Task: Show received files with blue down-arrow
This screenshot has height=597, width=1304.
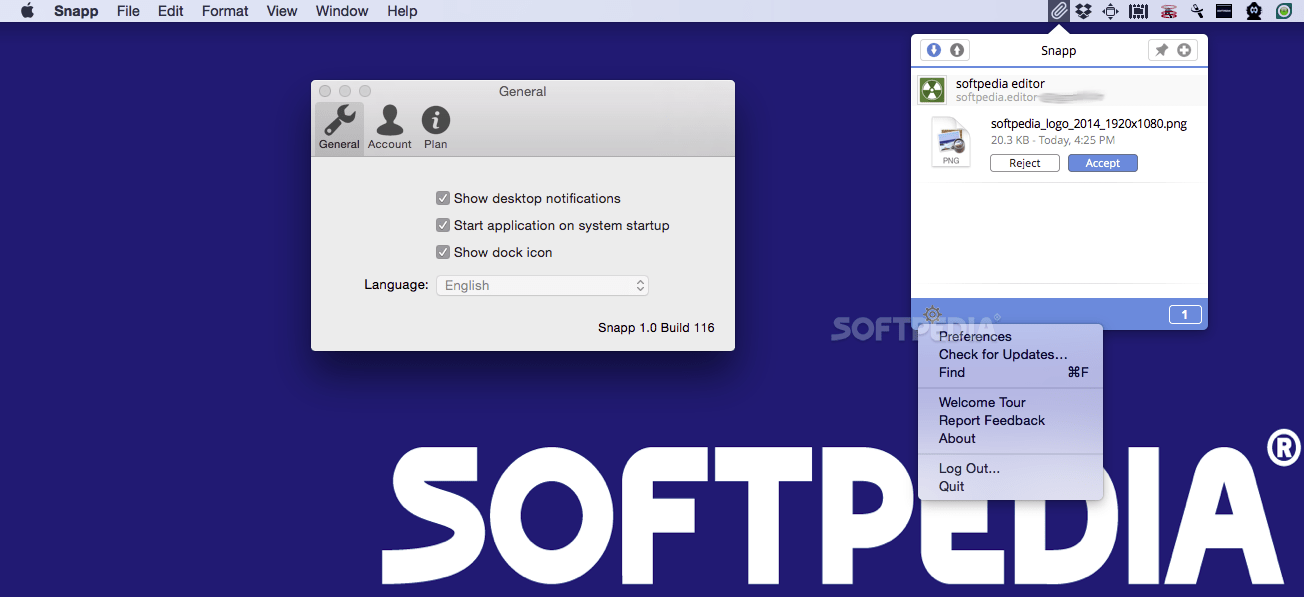Action: (x=934, y=50)
